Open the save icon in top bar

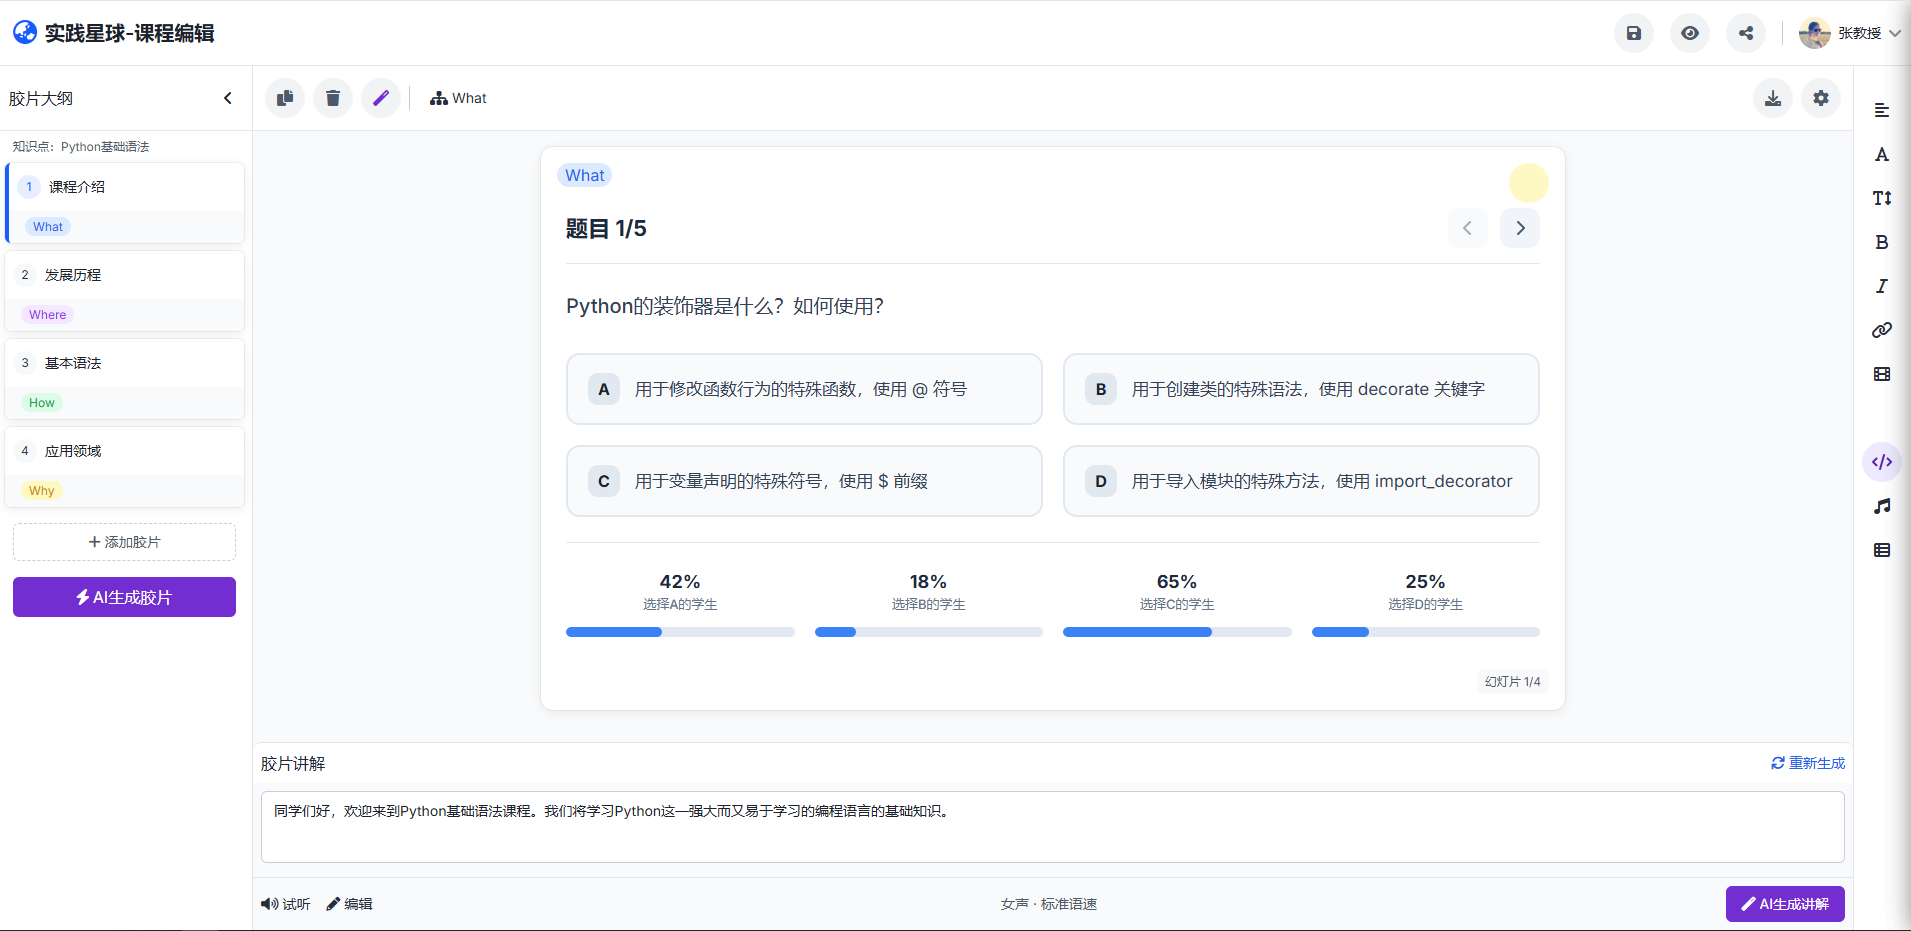(1635, 33)
